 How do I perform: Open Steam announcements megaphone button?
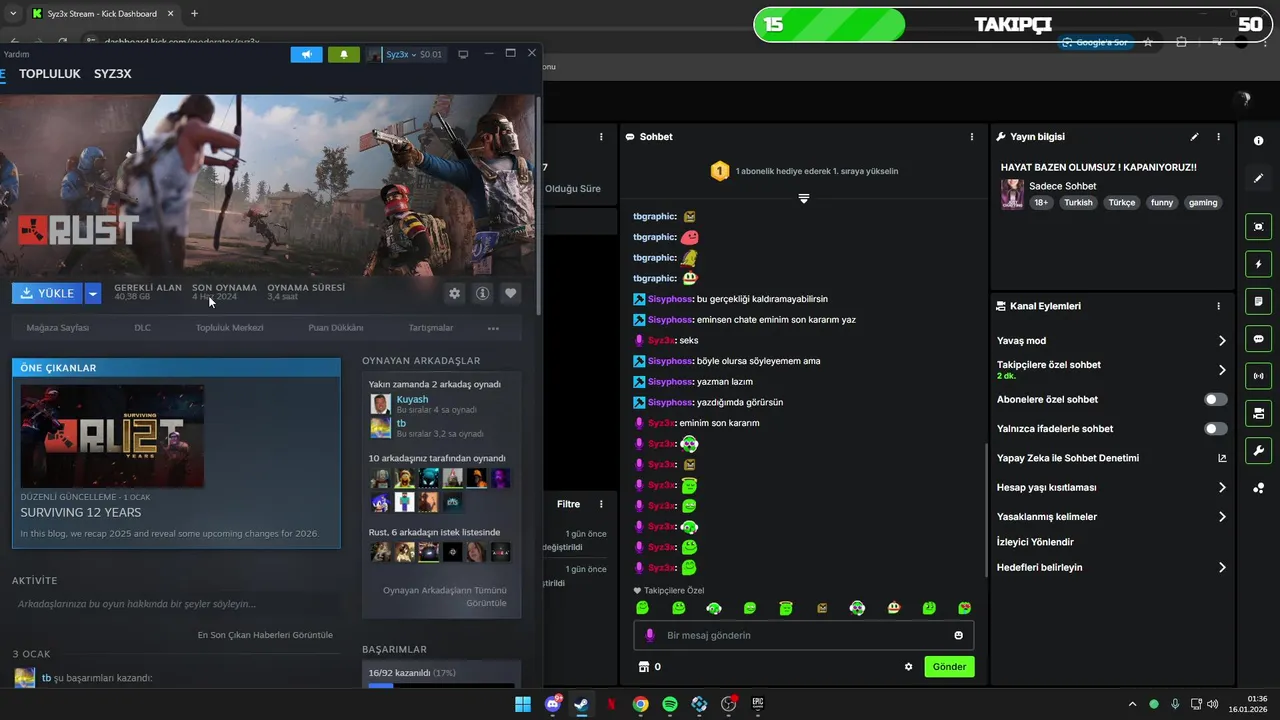coord(307,54)
